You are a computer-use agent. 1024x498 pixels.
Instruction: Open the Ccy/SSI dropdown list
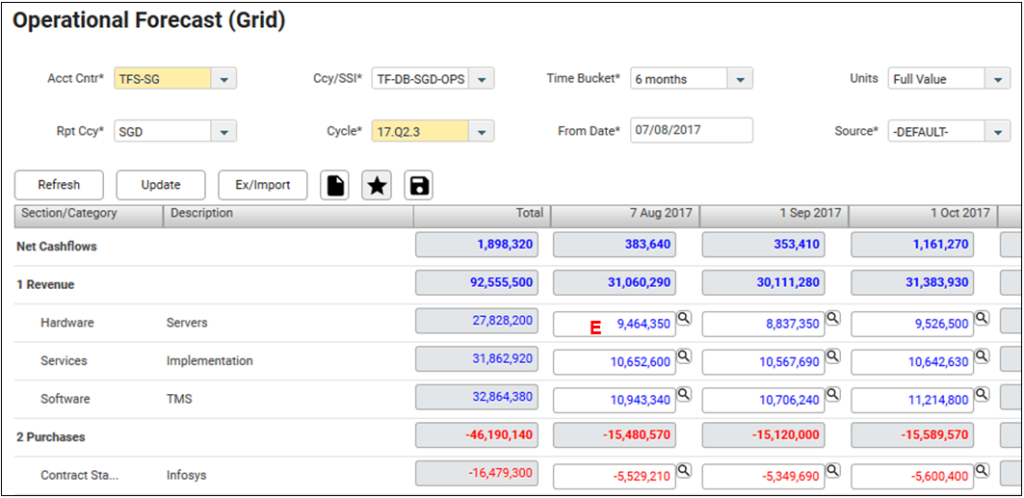pyautogui.click(x=481, y=79)
